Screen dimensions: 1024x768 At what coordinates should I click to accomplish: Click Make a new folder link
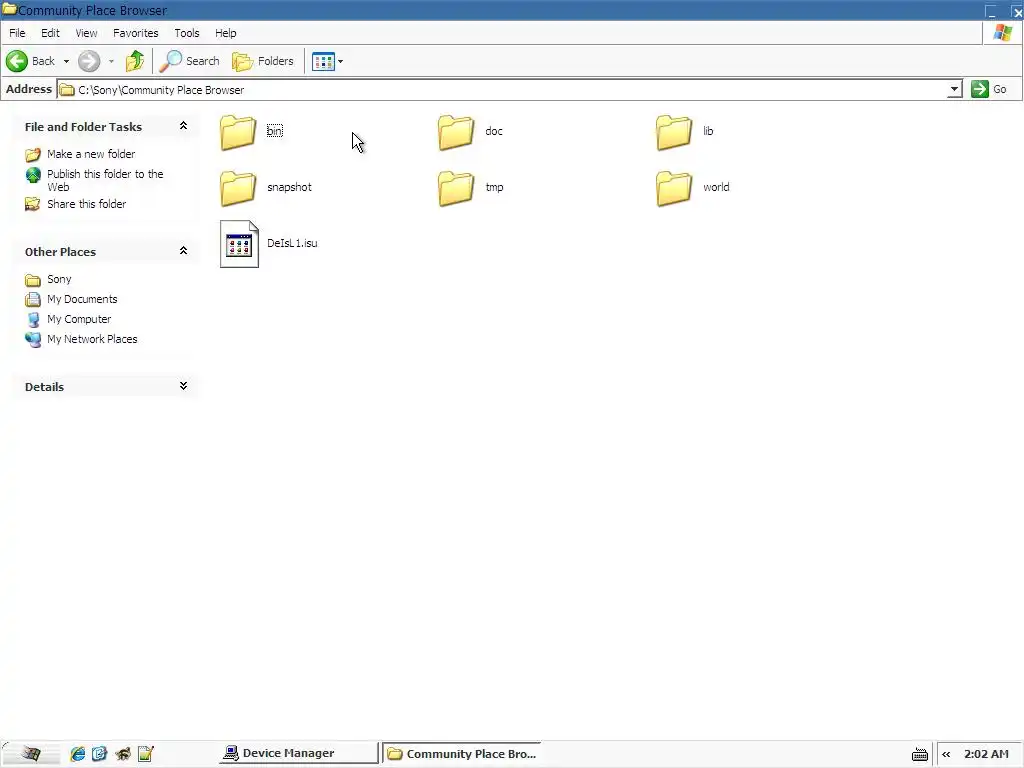[91, 154]
